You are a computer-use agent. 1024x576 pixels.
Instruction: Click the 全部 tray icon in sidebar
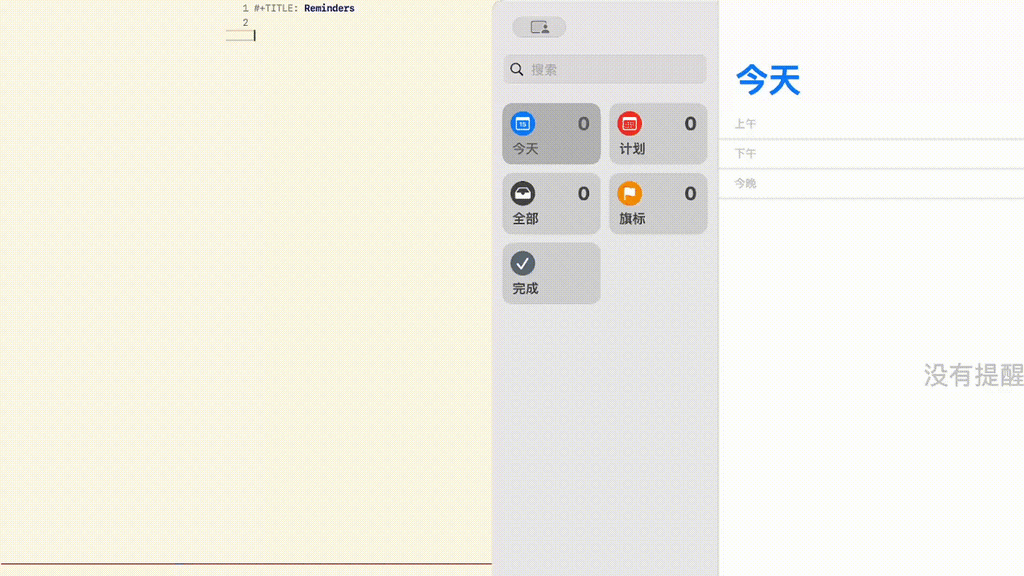(x=524, y=191)
